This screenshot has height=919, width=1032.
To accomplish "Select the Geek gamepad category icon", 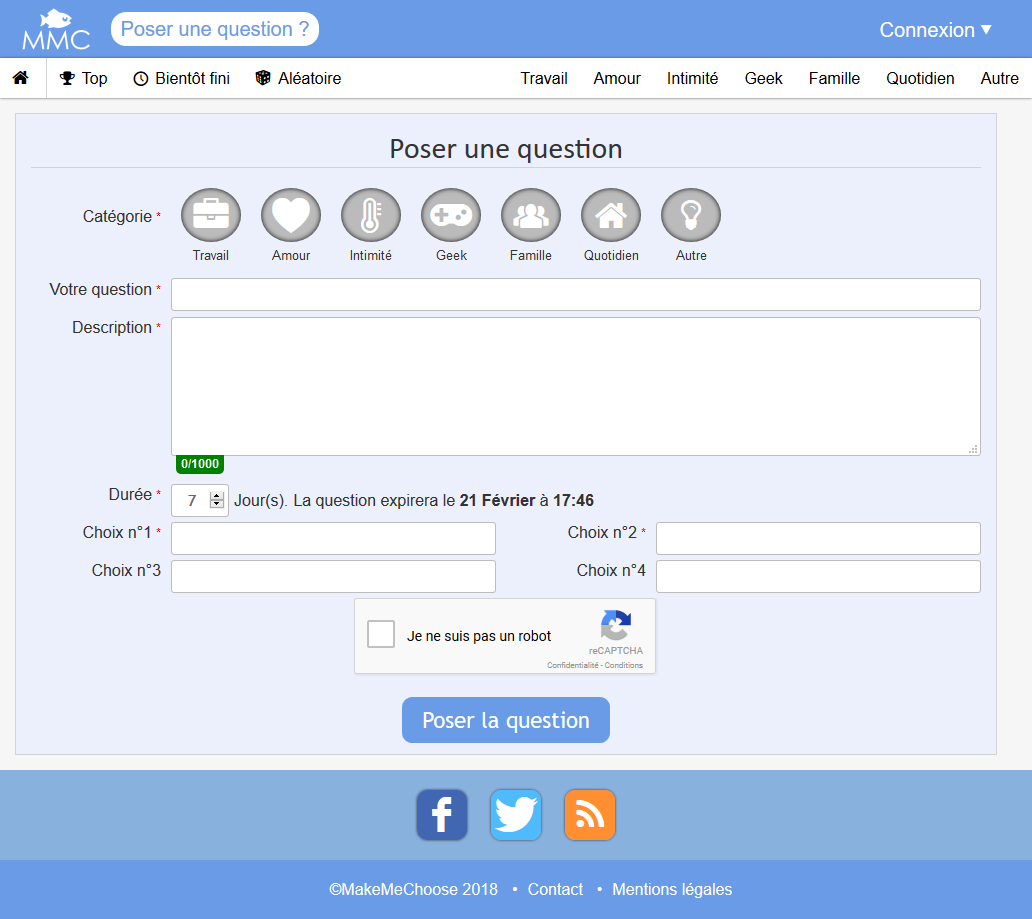I will [x=451, y=215].
